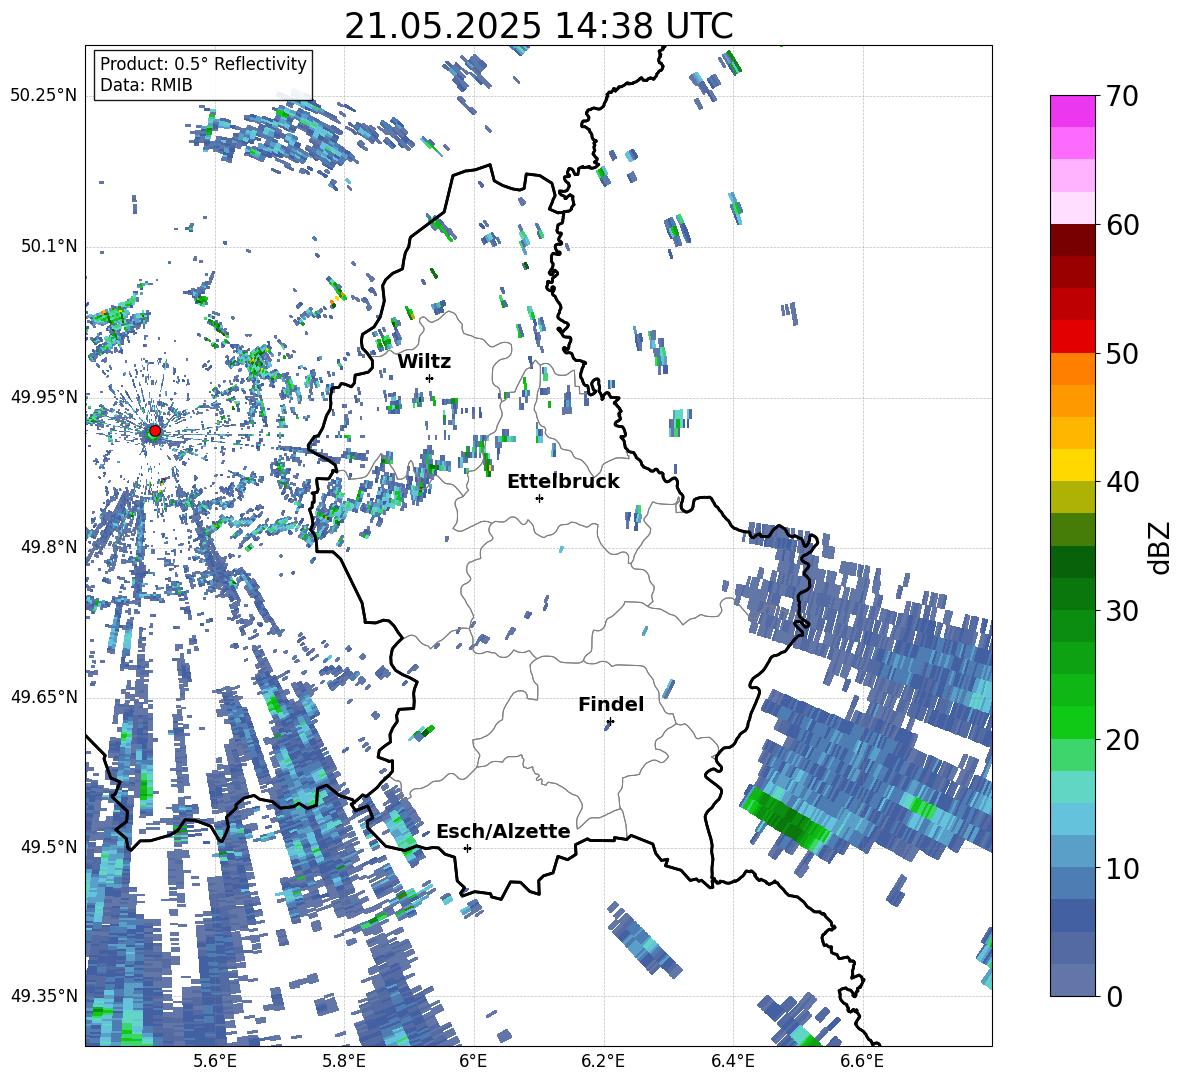Click the Findel city label

tap(611, 704)
